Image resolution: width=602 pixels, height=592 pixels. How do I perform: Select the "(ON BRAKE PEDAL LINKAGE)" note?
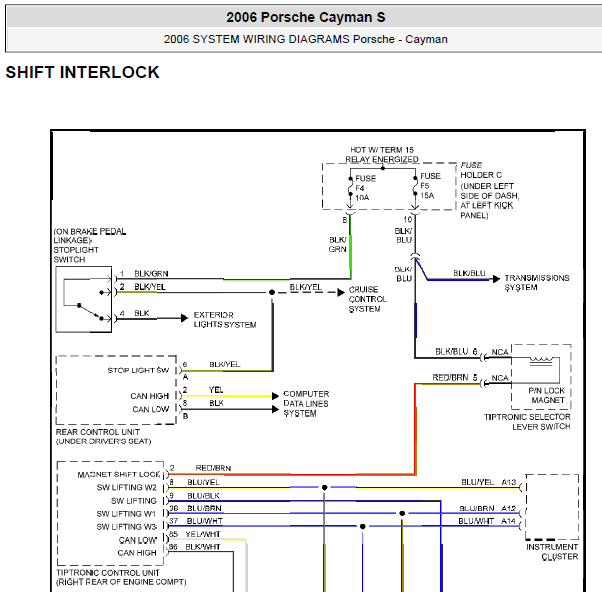90,236
